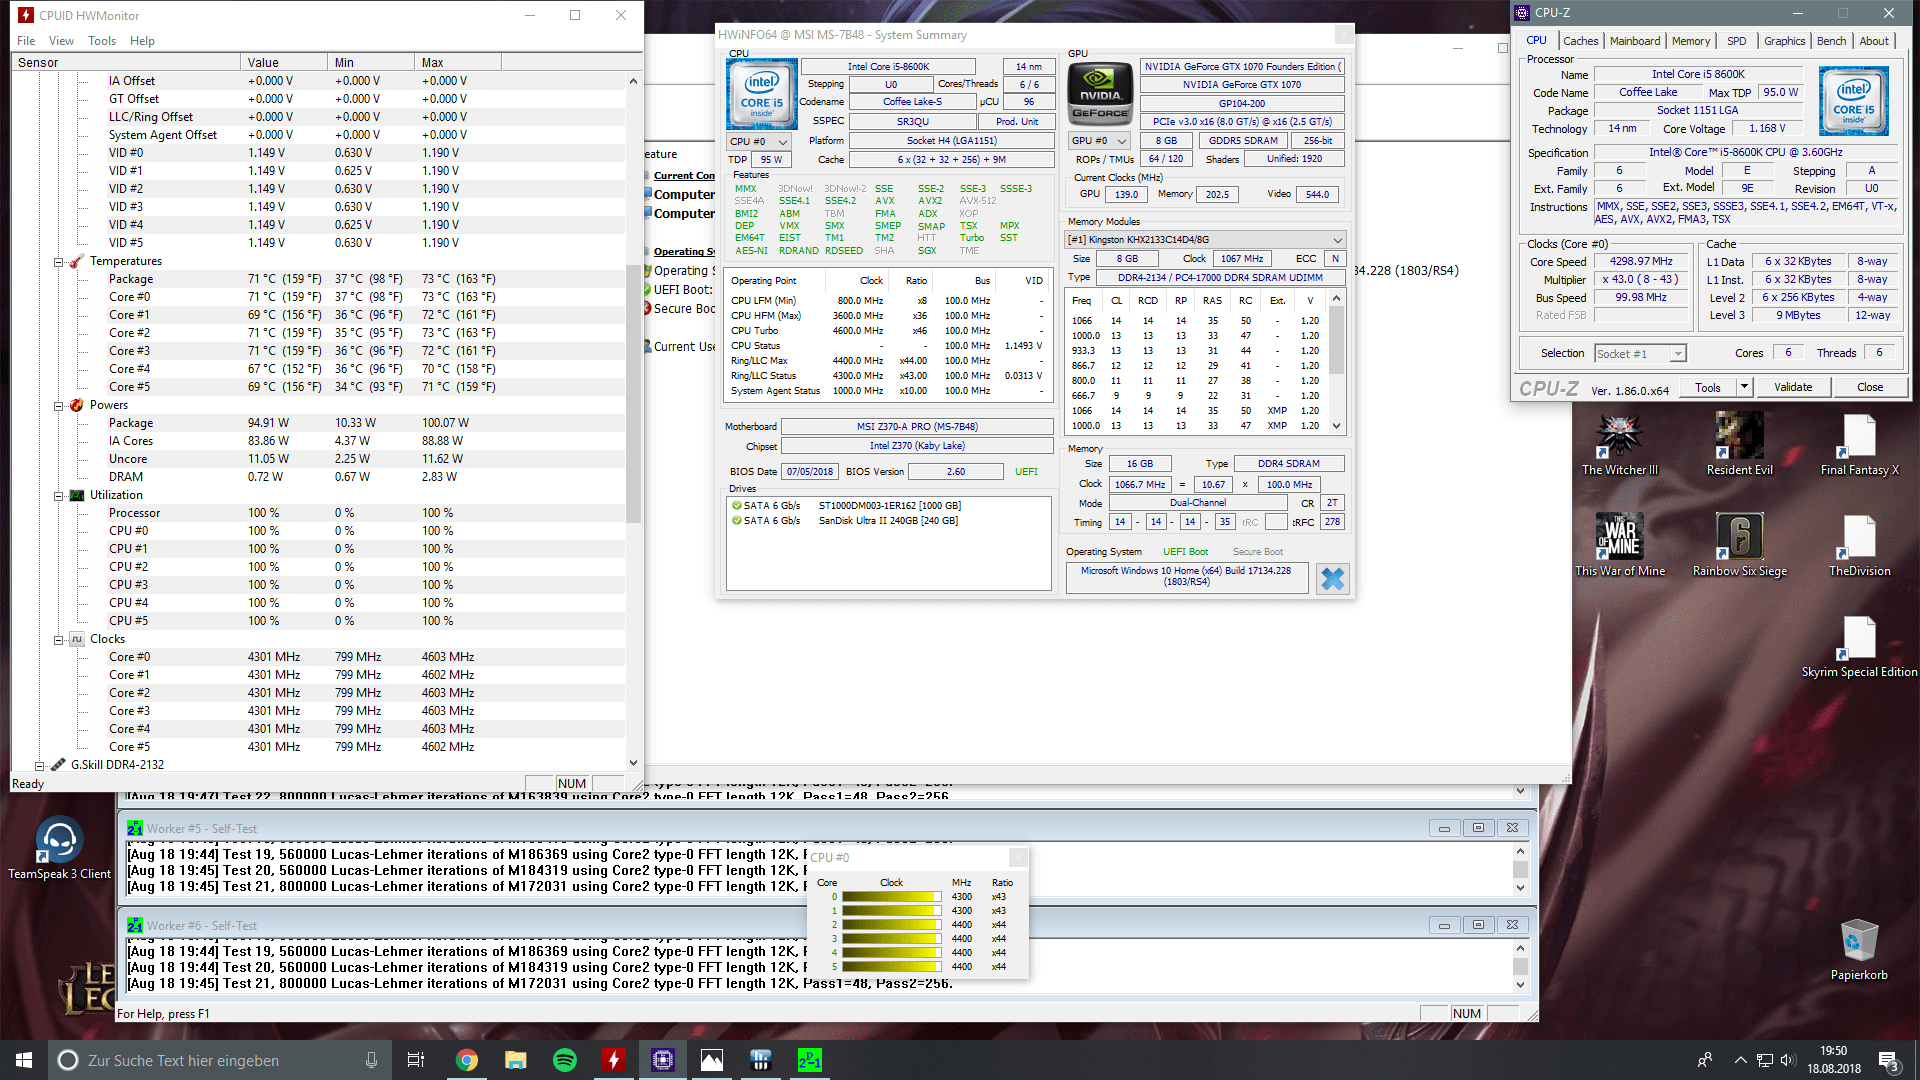
Task: Open the CPU #0 selector dropdown in HWiNFO
Action: coord(758,142)
